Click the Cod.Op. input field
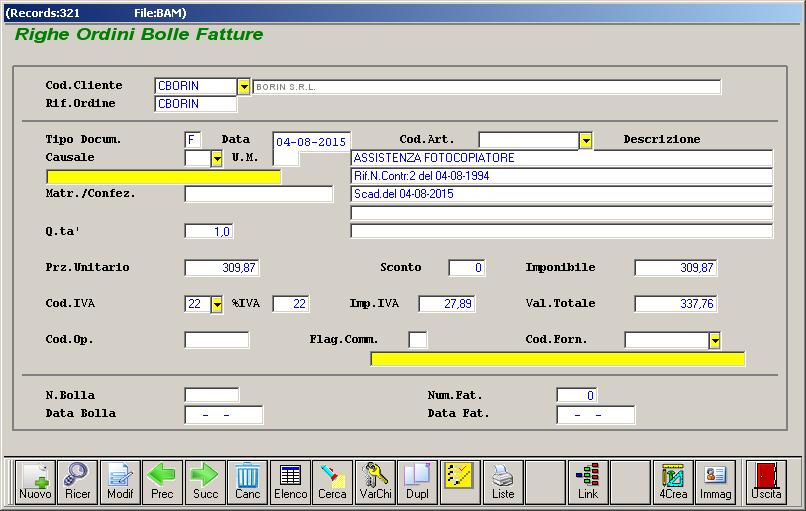Image resolution: width=806 pixels, height=511 pixels. click(x=217, y=340)
